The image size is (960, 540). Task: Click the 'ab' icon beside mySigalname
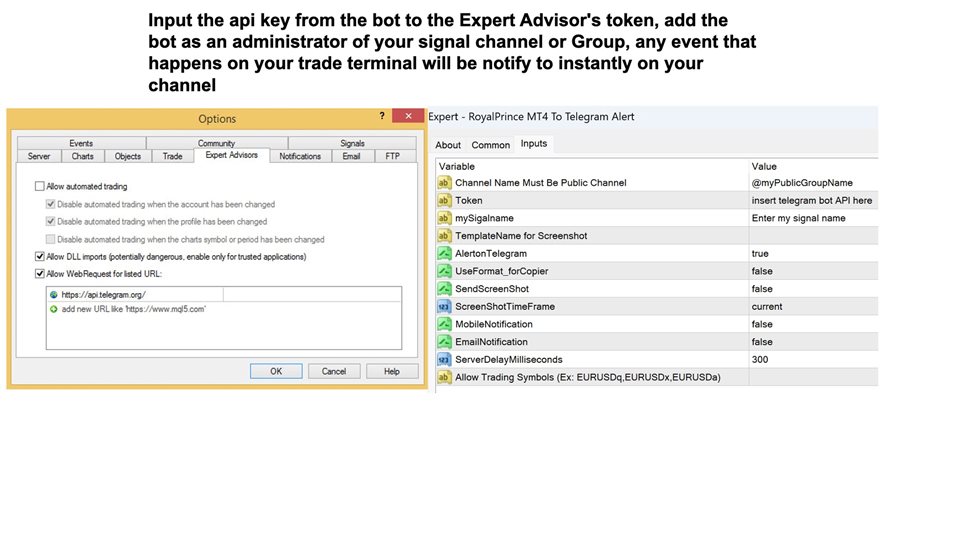[x=444, y=218]
